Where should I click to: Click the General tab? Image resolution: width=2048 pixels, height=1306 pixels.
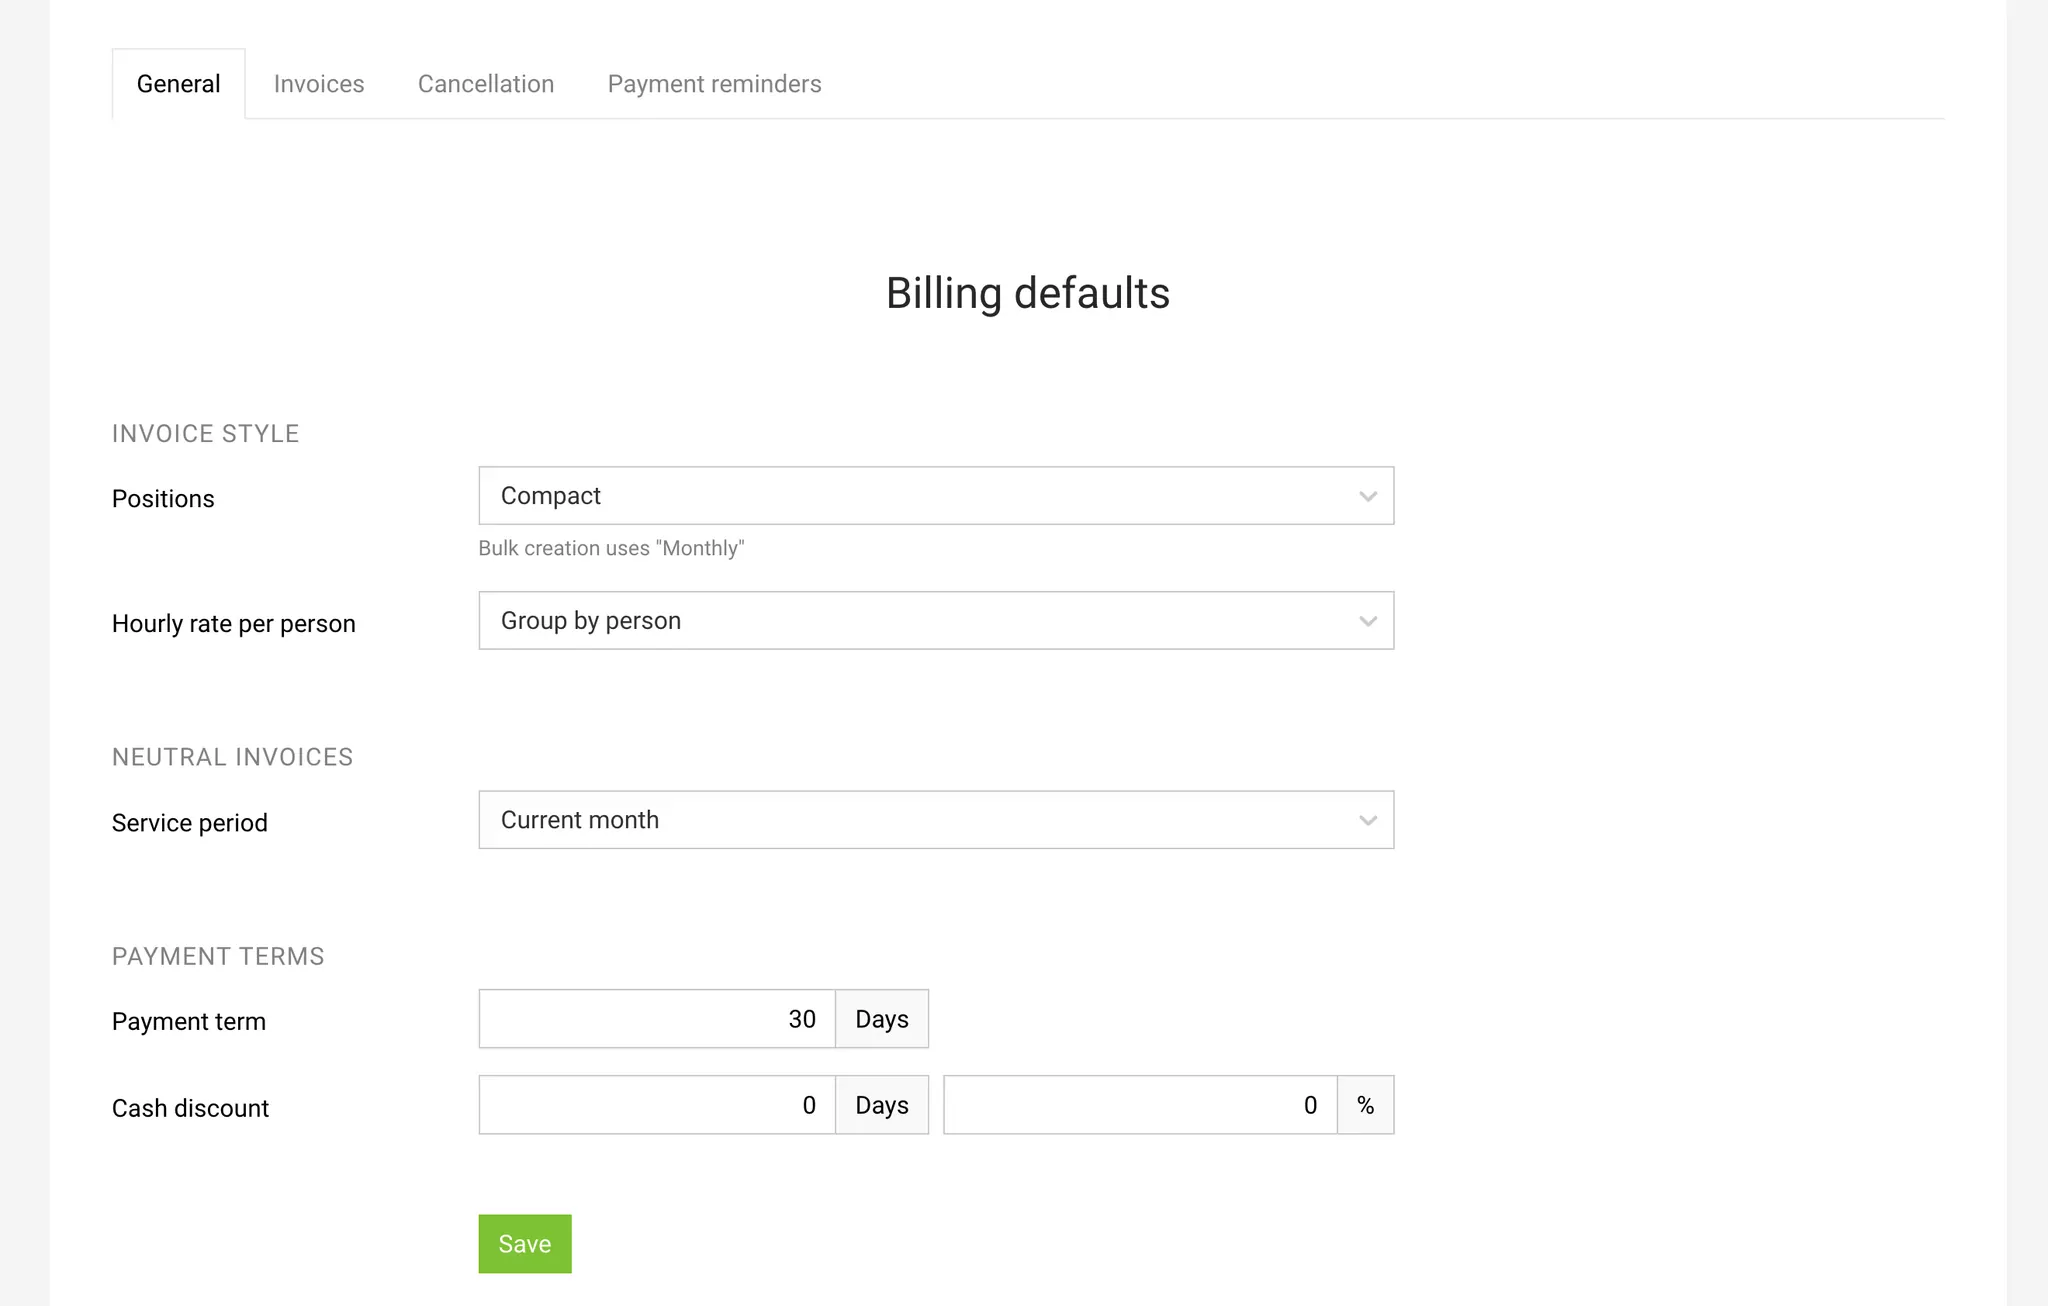(179, 82)
